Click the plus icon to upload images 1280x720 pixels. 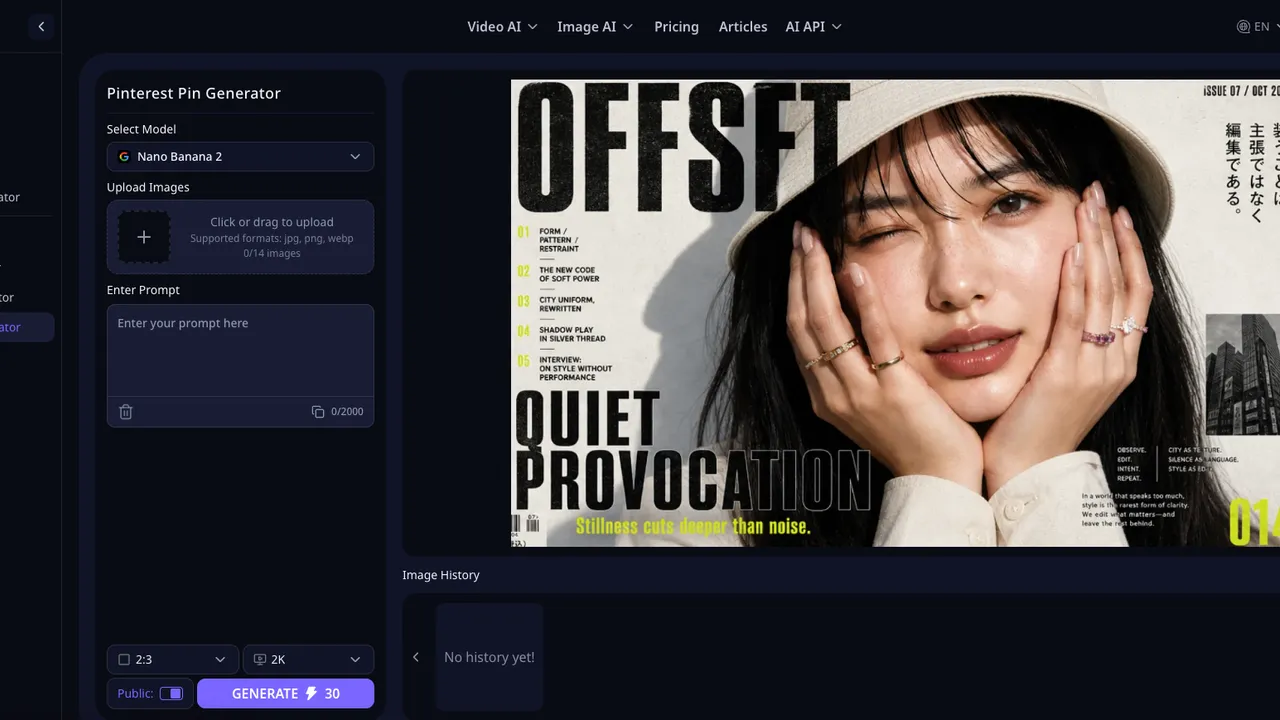point(144,237)
